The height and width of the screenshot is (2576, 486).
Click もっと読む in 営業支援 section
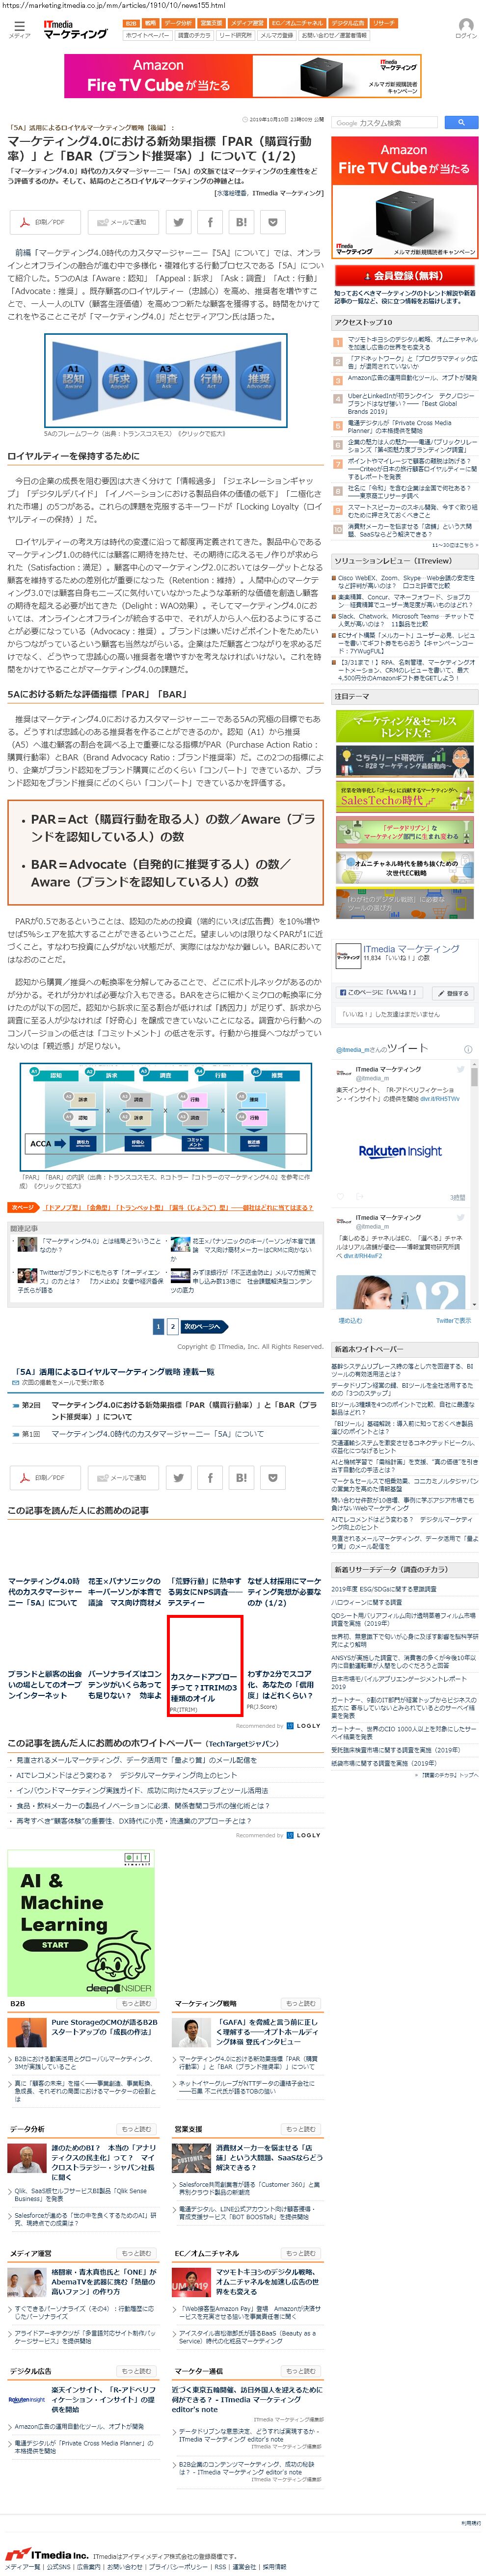pos(300,2129)
